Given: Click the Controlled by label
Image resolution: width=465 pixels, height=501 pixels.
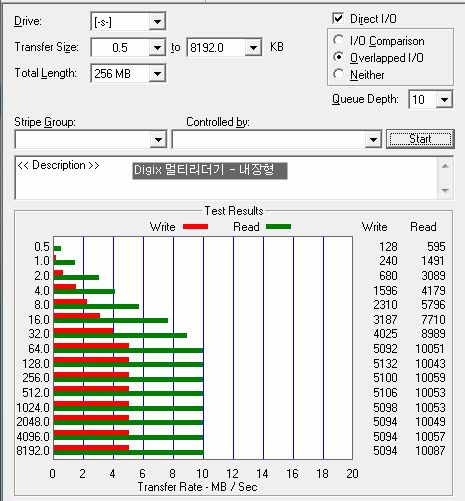Looking at the screenshot, I should click(x=218, y=122).
